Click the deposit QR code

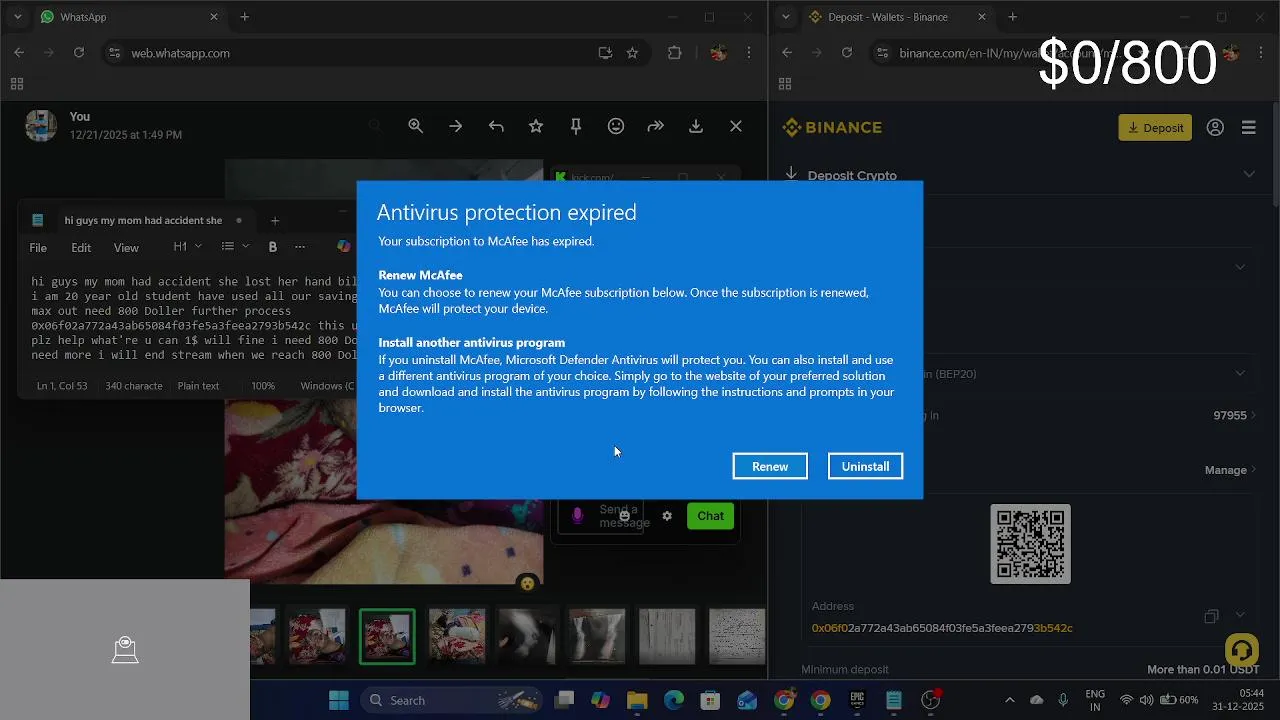tap(1030, 544)
